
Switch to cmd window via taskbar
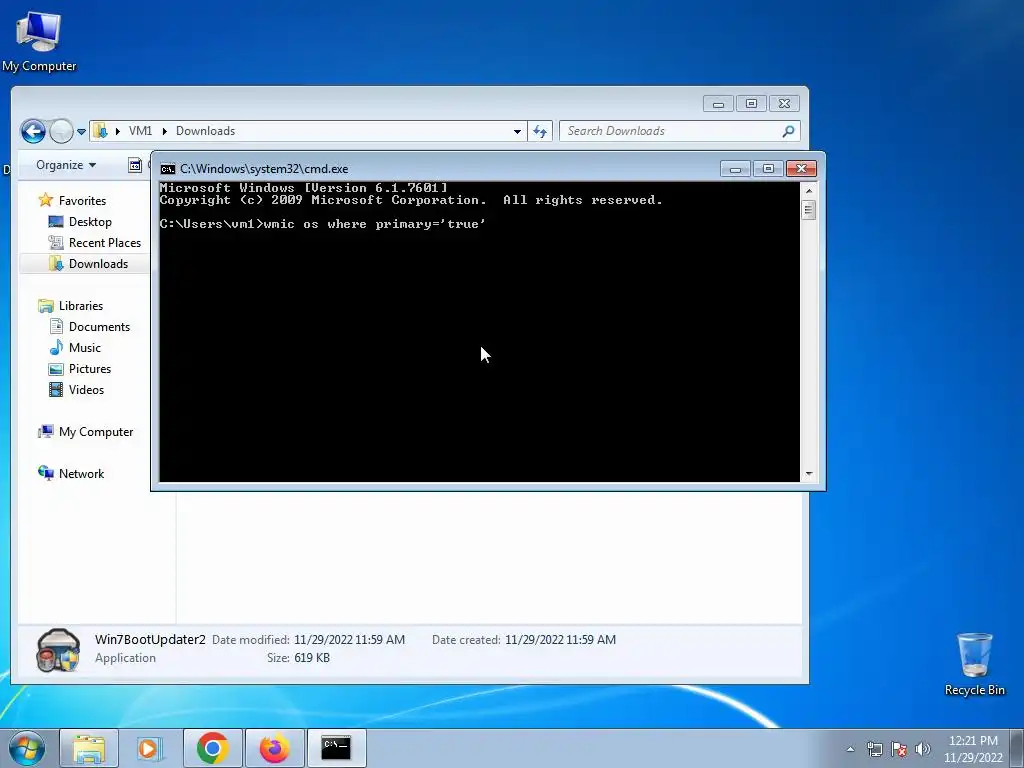pos(336,748)
